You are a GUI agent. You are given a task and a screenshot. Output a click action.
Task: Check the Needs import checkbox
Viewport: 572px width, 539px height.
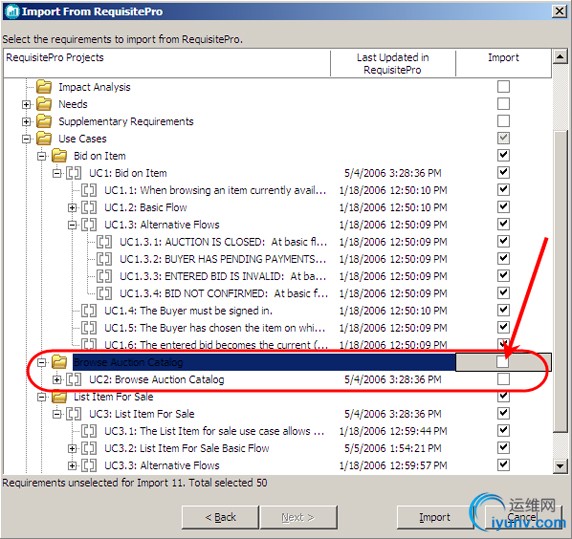503,104
